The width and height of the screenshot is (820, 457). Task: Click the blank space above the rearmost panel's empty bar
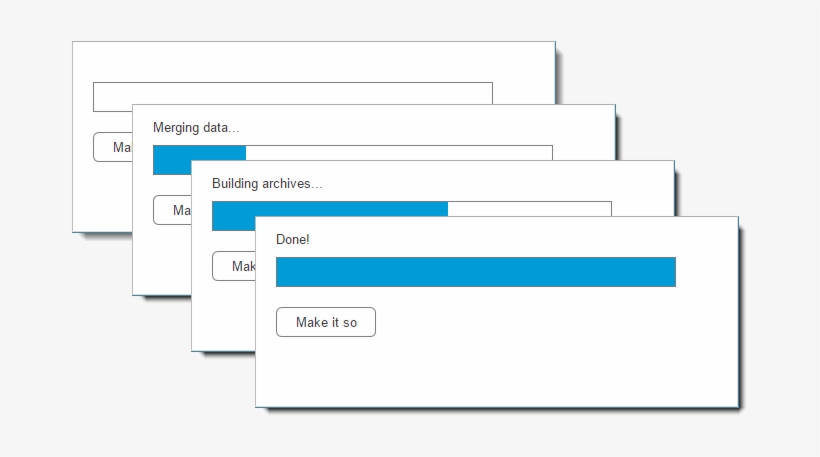(300, 62)
